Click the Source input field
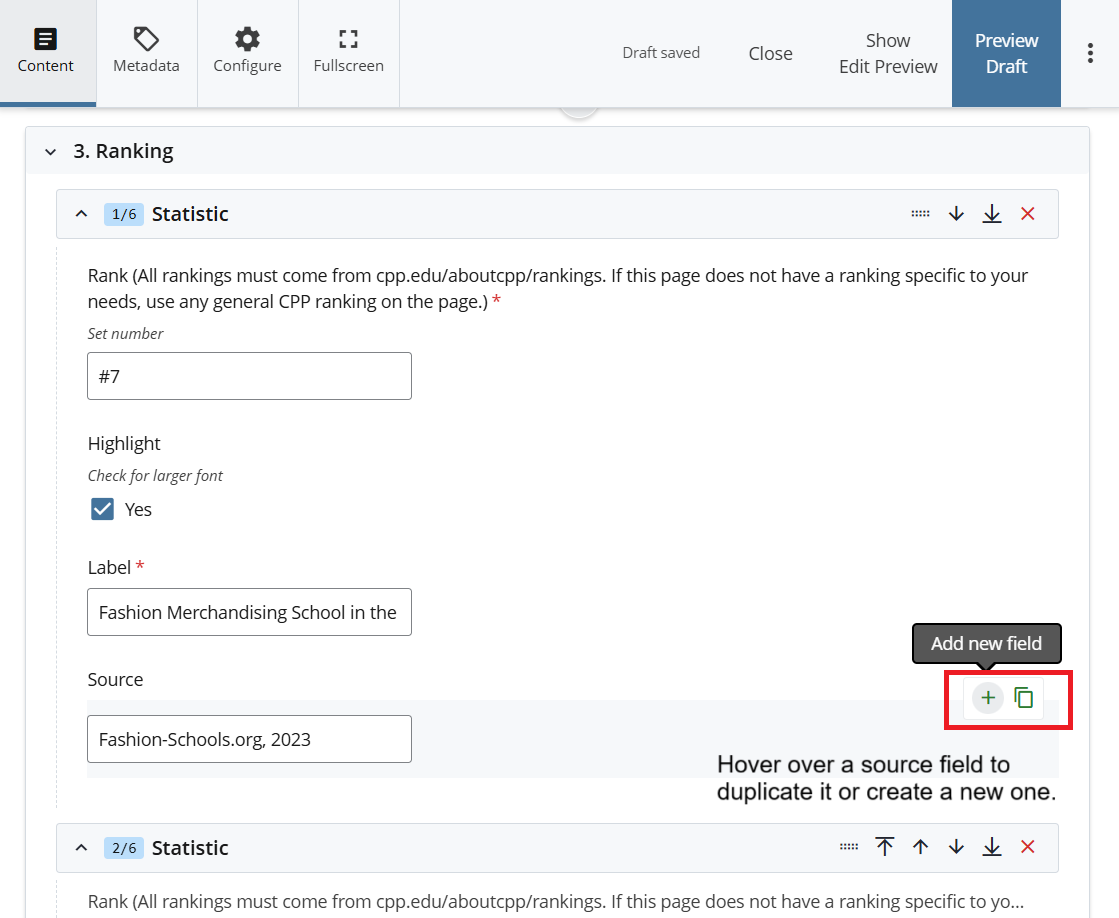1119x918 pixels. 249,740
